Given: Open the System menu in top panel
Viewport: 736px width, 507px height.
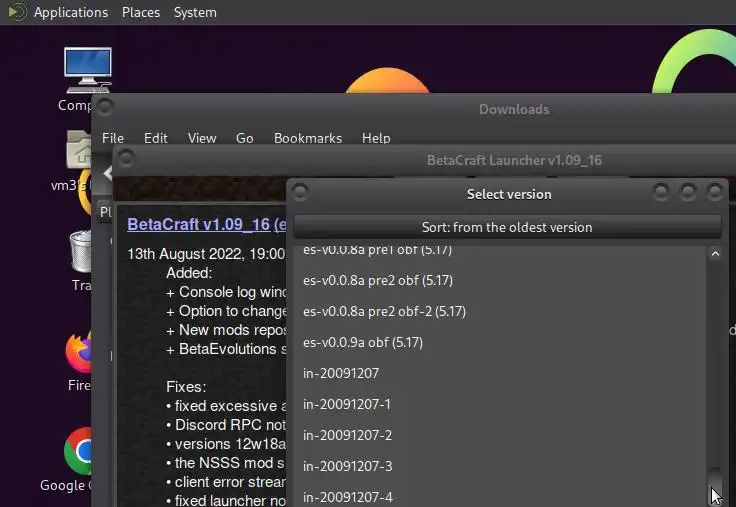Looking at the screenshot, I should (195, 12).
